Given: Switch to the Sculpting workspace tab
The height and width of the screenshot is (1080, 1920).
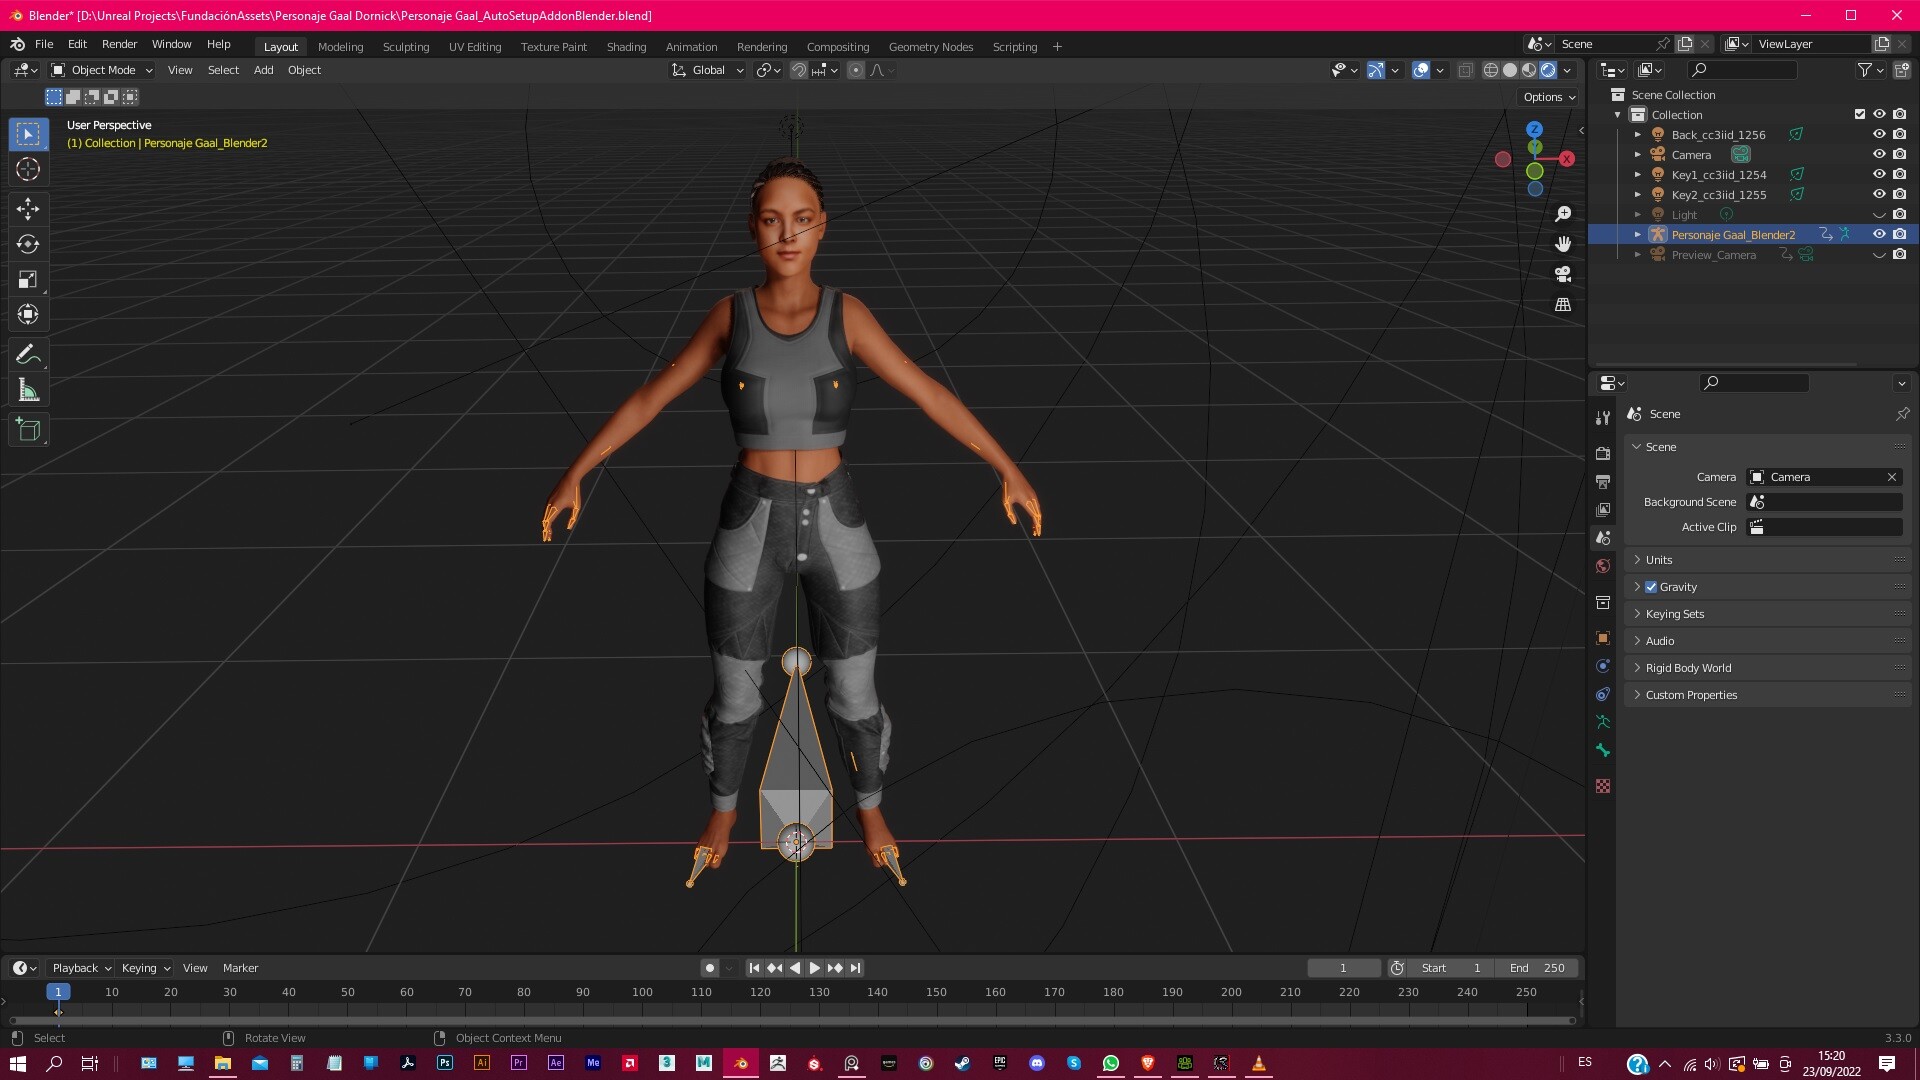Looking at the screenshot, I should [x=405, y=47].
